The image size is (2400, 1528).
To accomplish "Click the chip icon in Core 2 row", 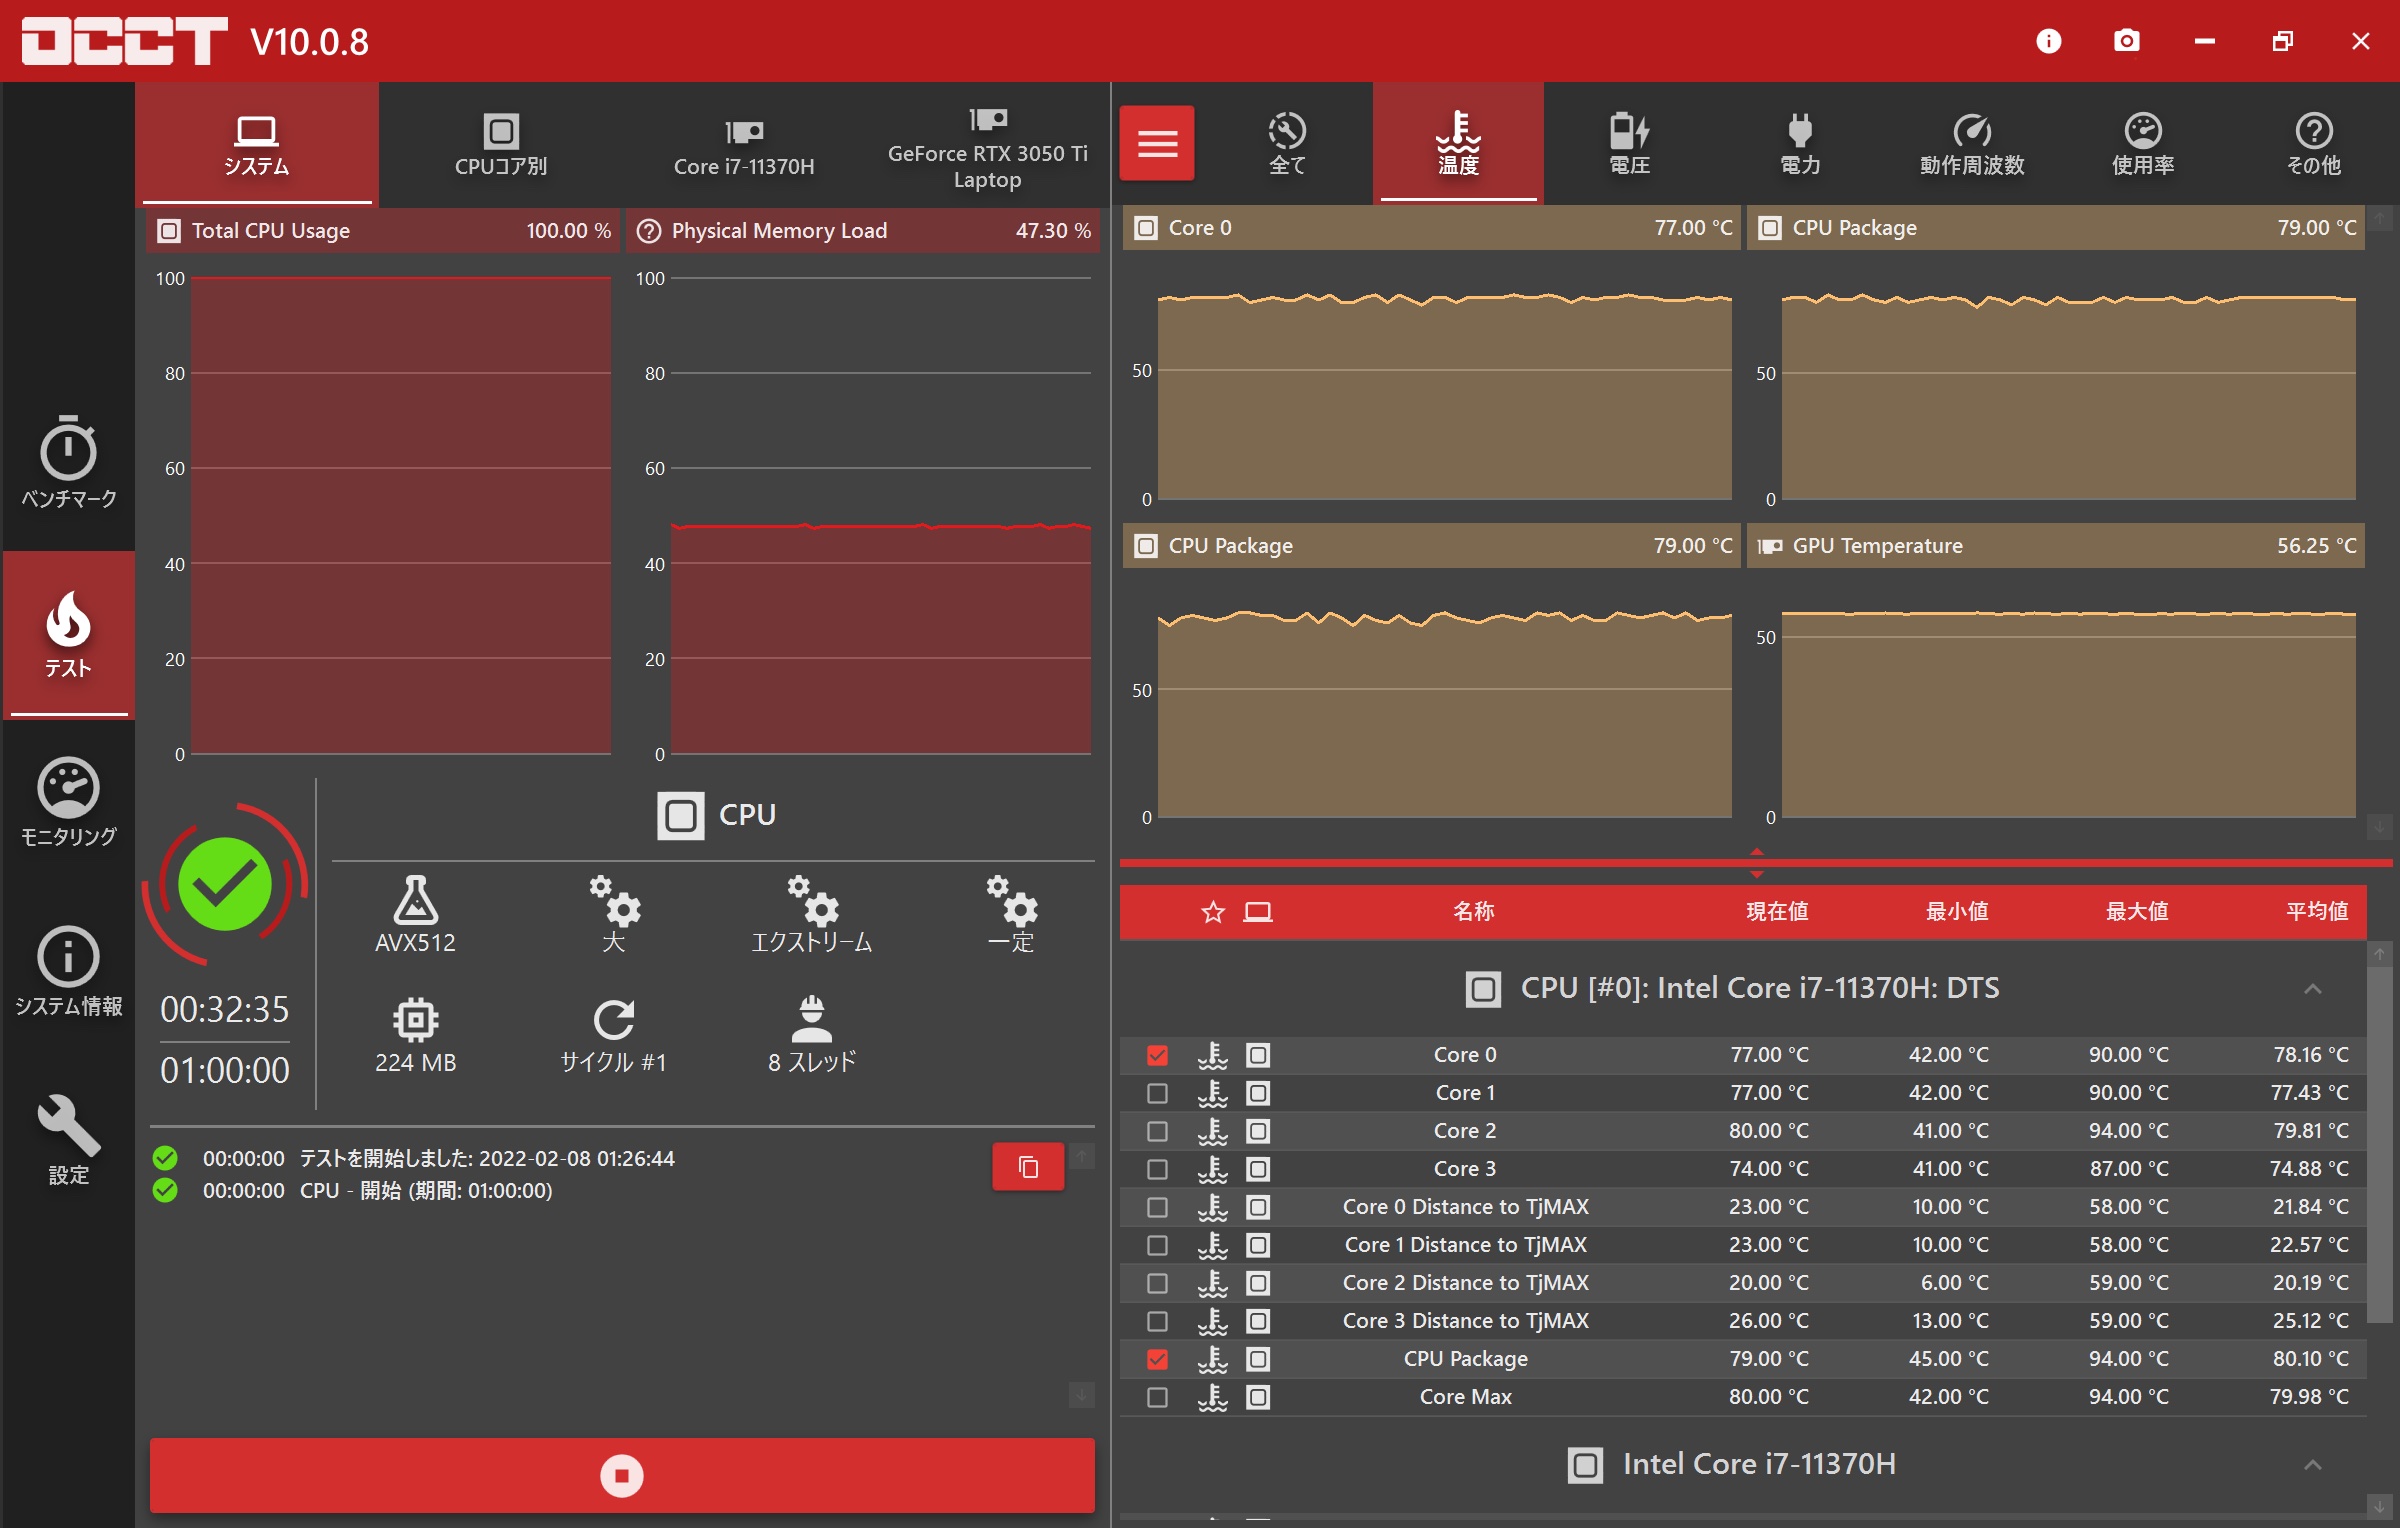I will [x=1258, y=1131].
